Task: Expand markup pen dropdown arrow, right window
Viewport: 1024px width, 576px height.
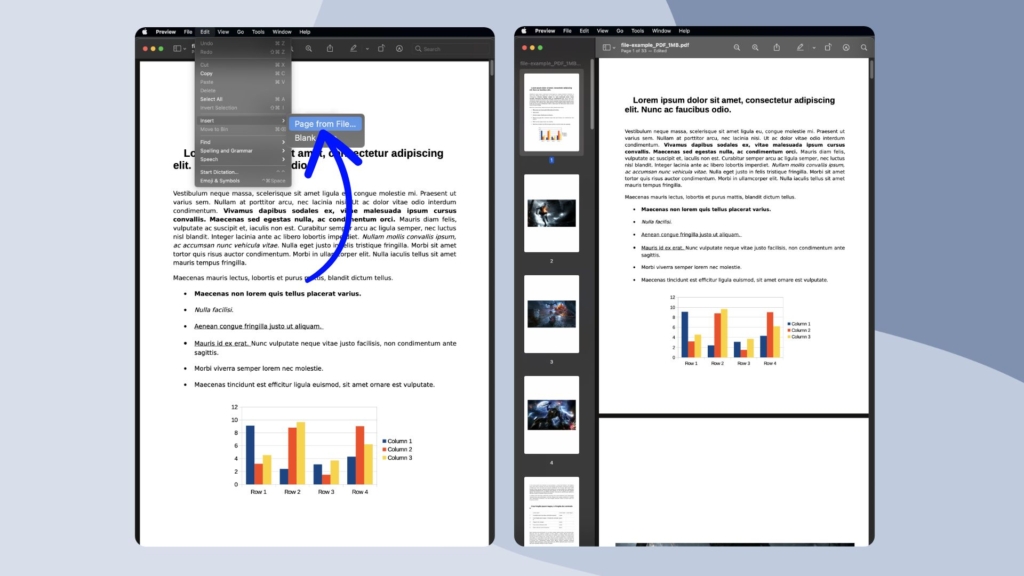Action: pos(814,48)
